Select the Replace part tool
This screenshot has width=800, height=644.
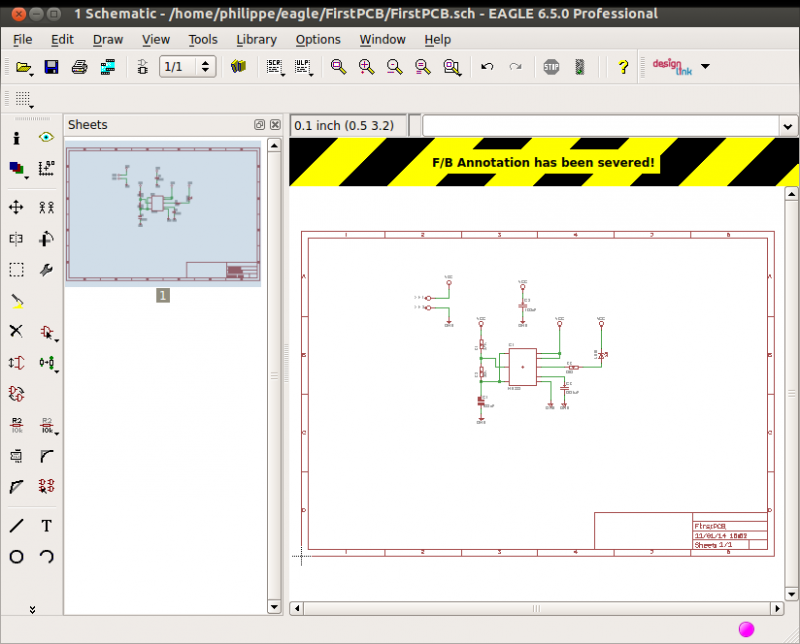47,363
